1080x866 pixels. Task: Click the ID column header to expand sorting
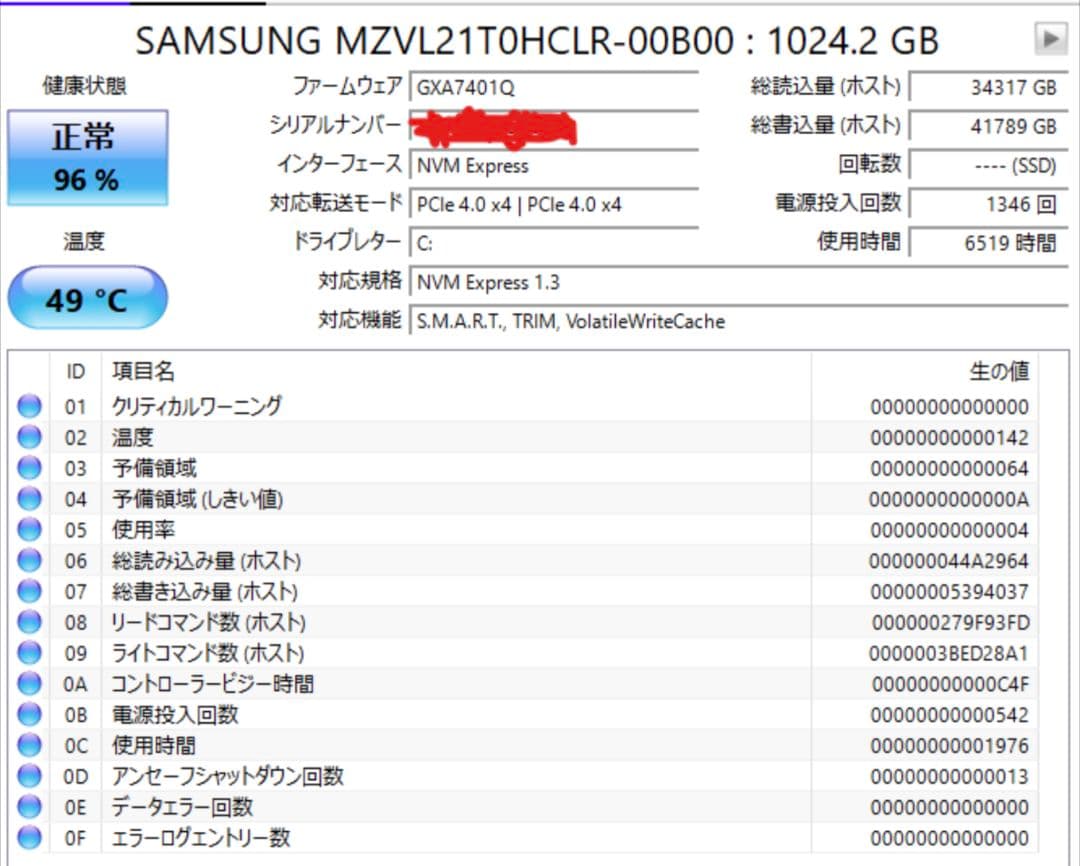pyautogui.click(x=75, y=372)
